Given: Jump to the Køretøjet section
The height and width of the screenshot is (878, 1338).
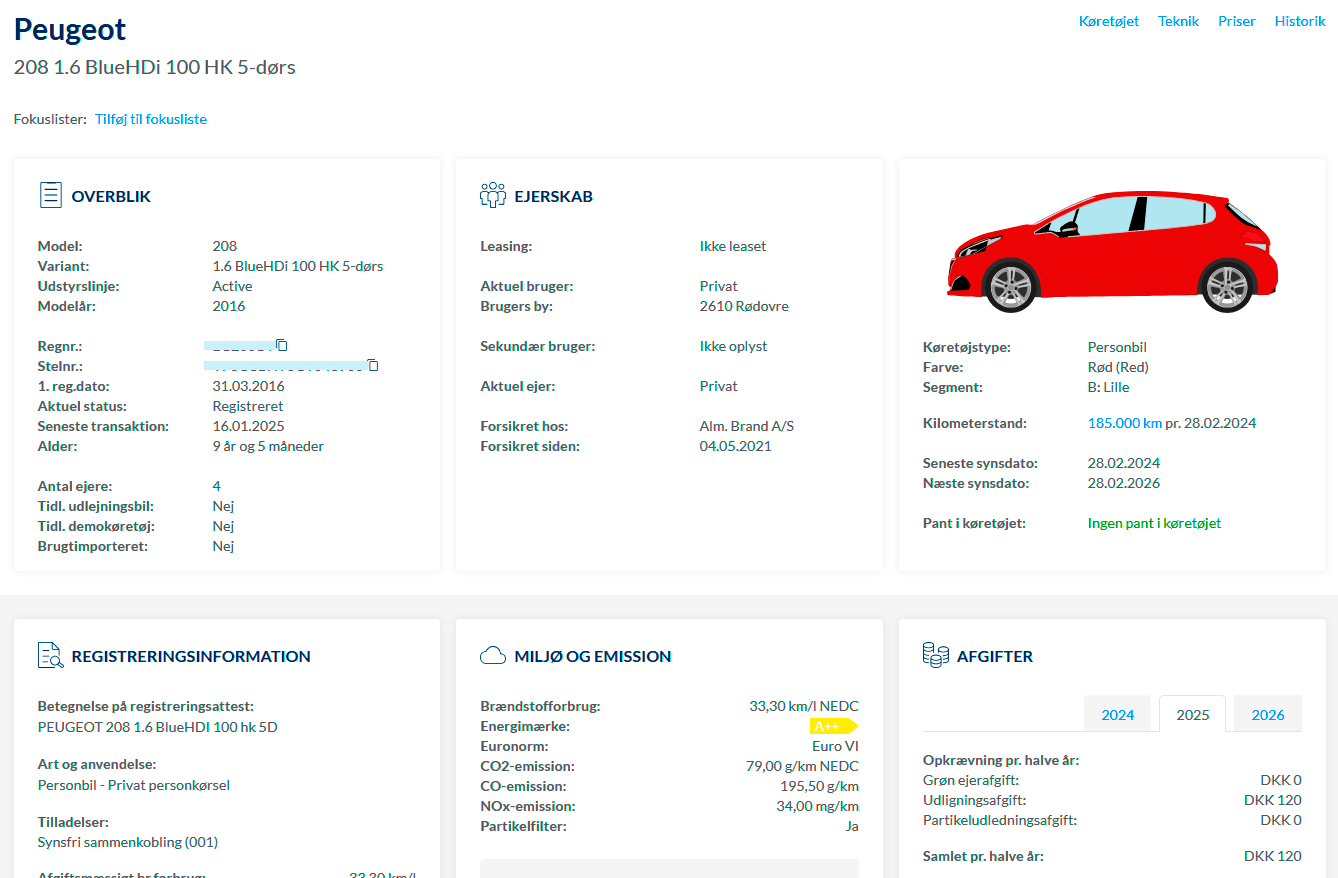Looking at the screenshot, I should click(1108, 21).
